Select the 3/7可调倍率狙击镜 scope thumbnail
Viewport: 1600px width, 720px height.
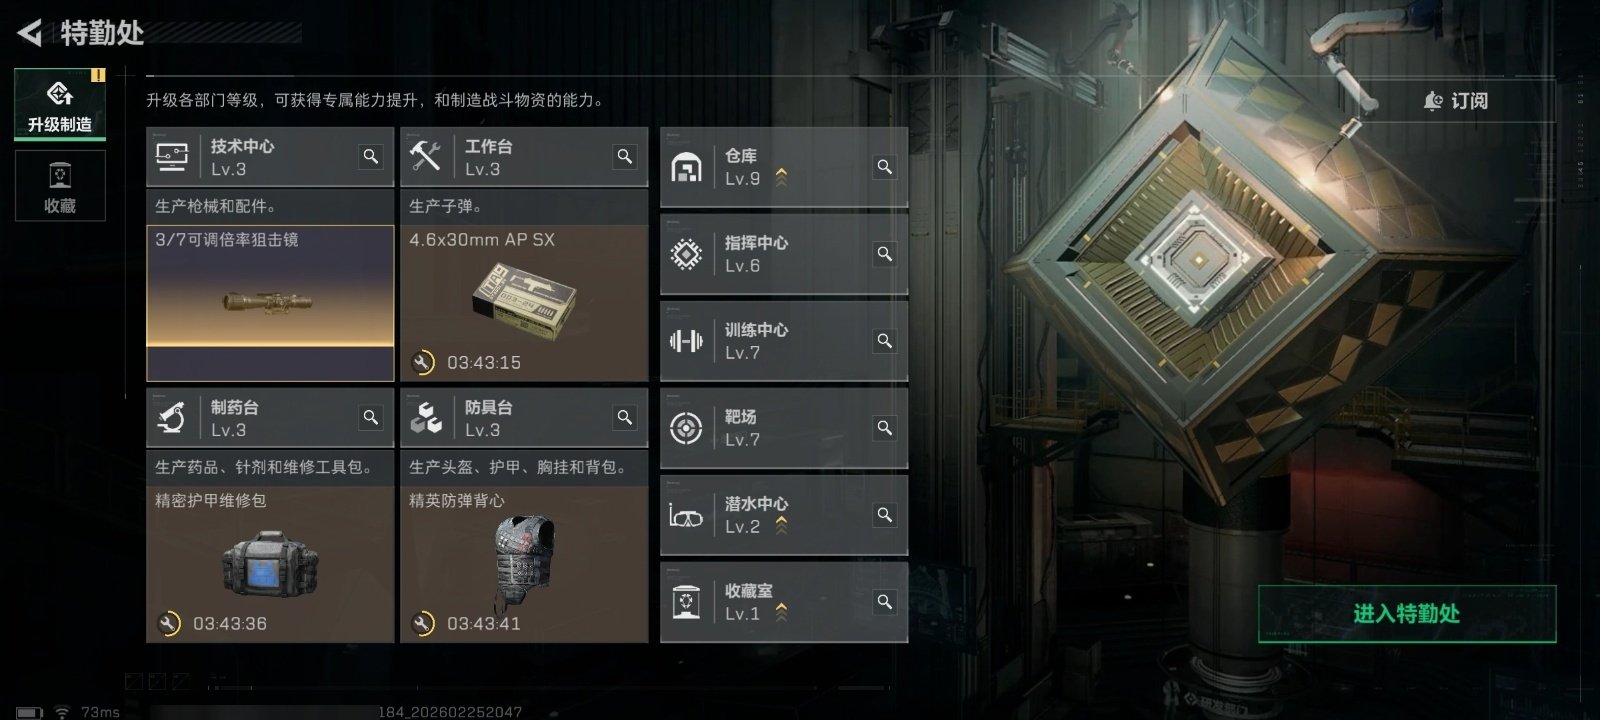(270, 303)
